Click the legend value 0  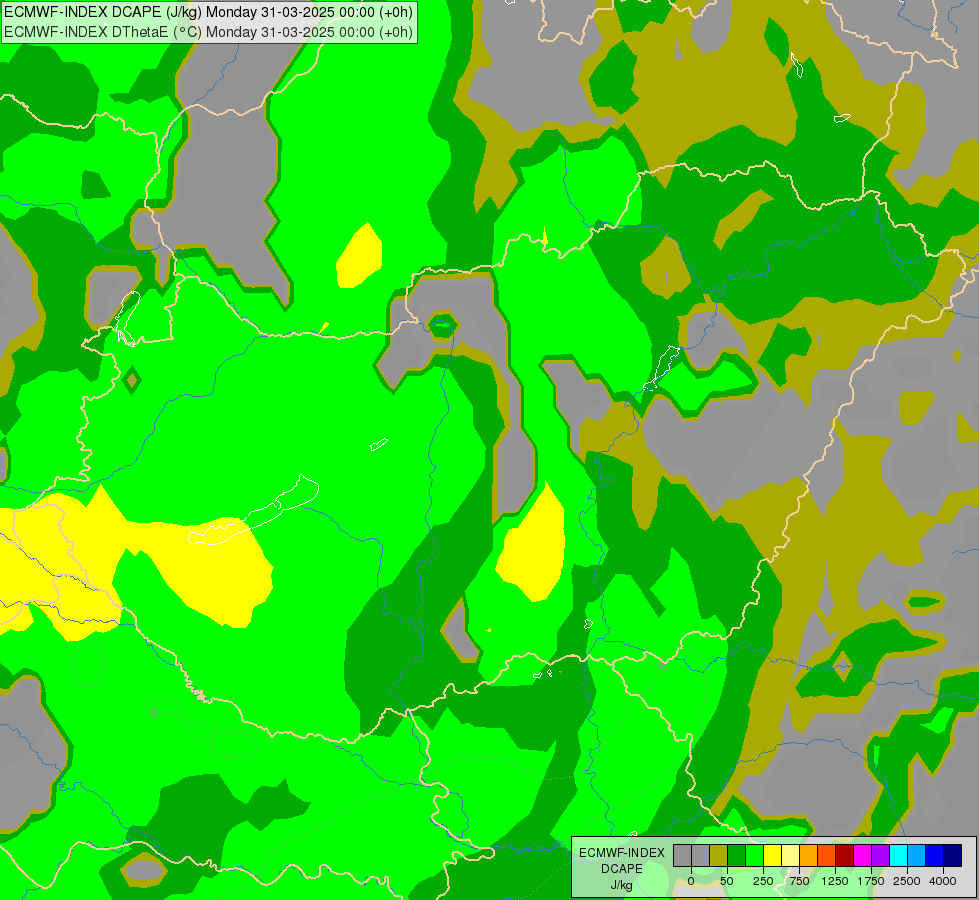point(691,881)
